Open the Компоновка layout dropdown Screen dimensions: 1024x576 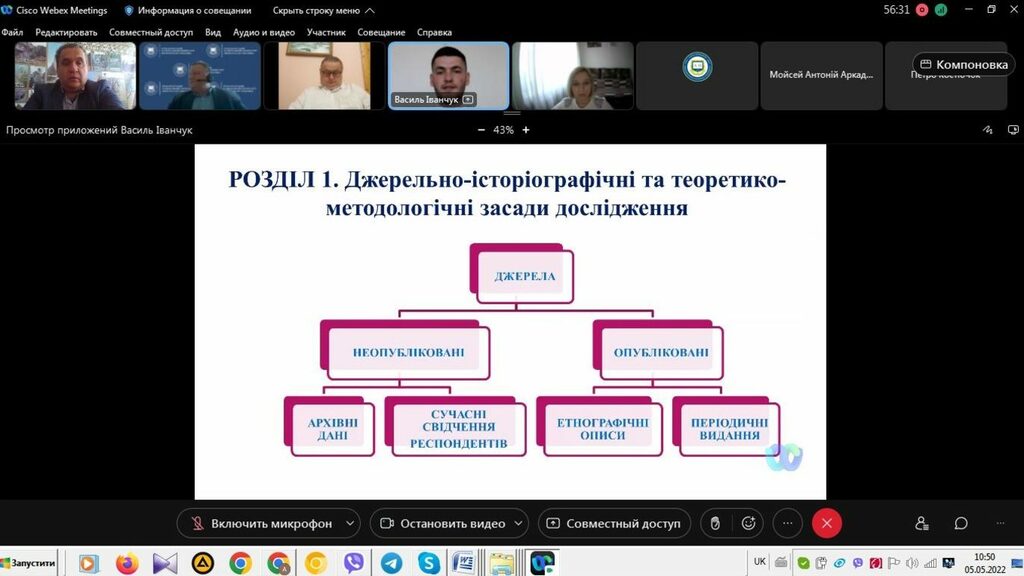[964, 64]
